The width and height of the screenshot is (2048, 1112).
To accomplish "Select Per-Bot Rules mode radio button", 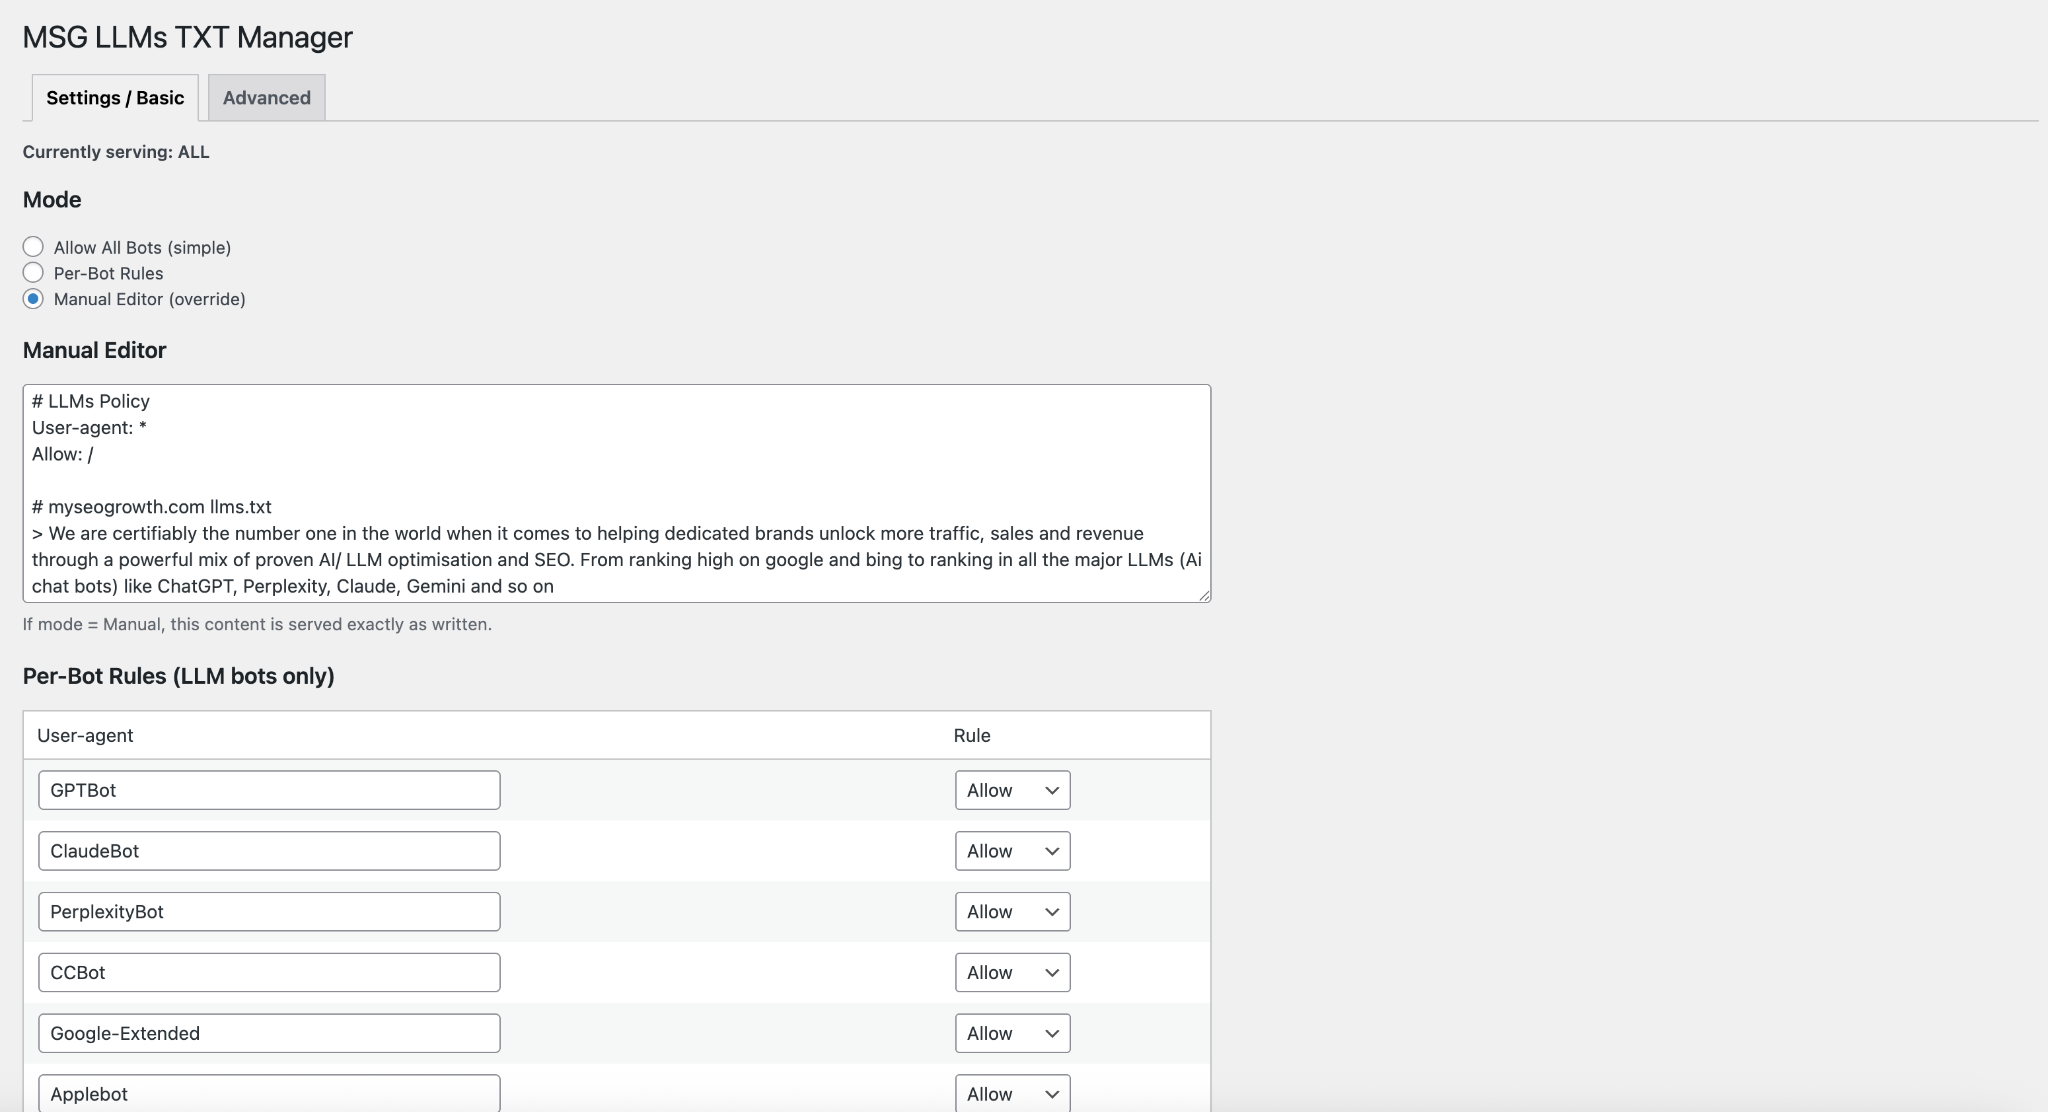I will coord(33,273).
